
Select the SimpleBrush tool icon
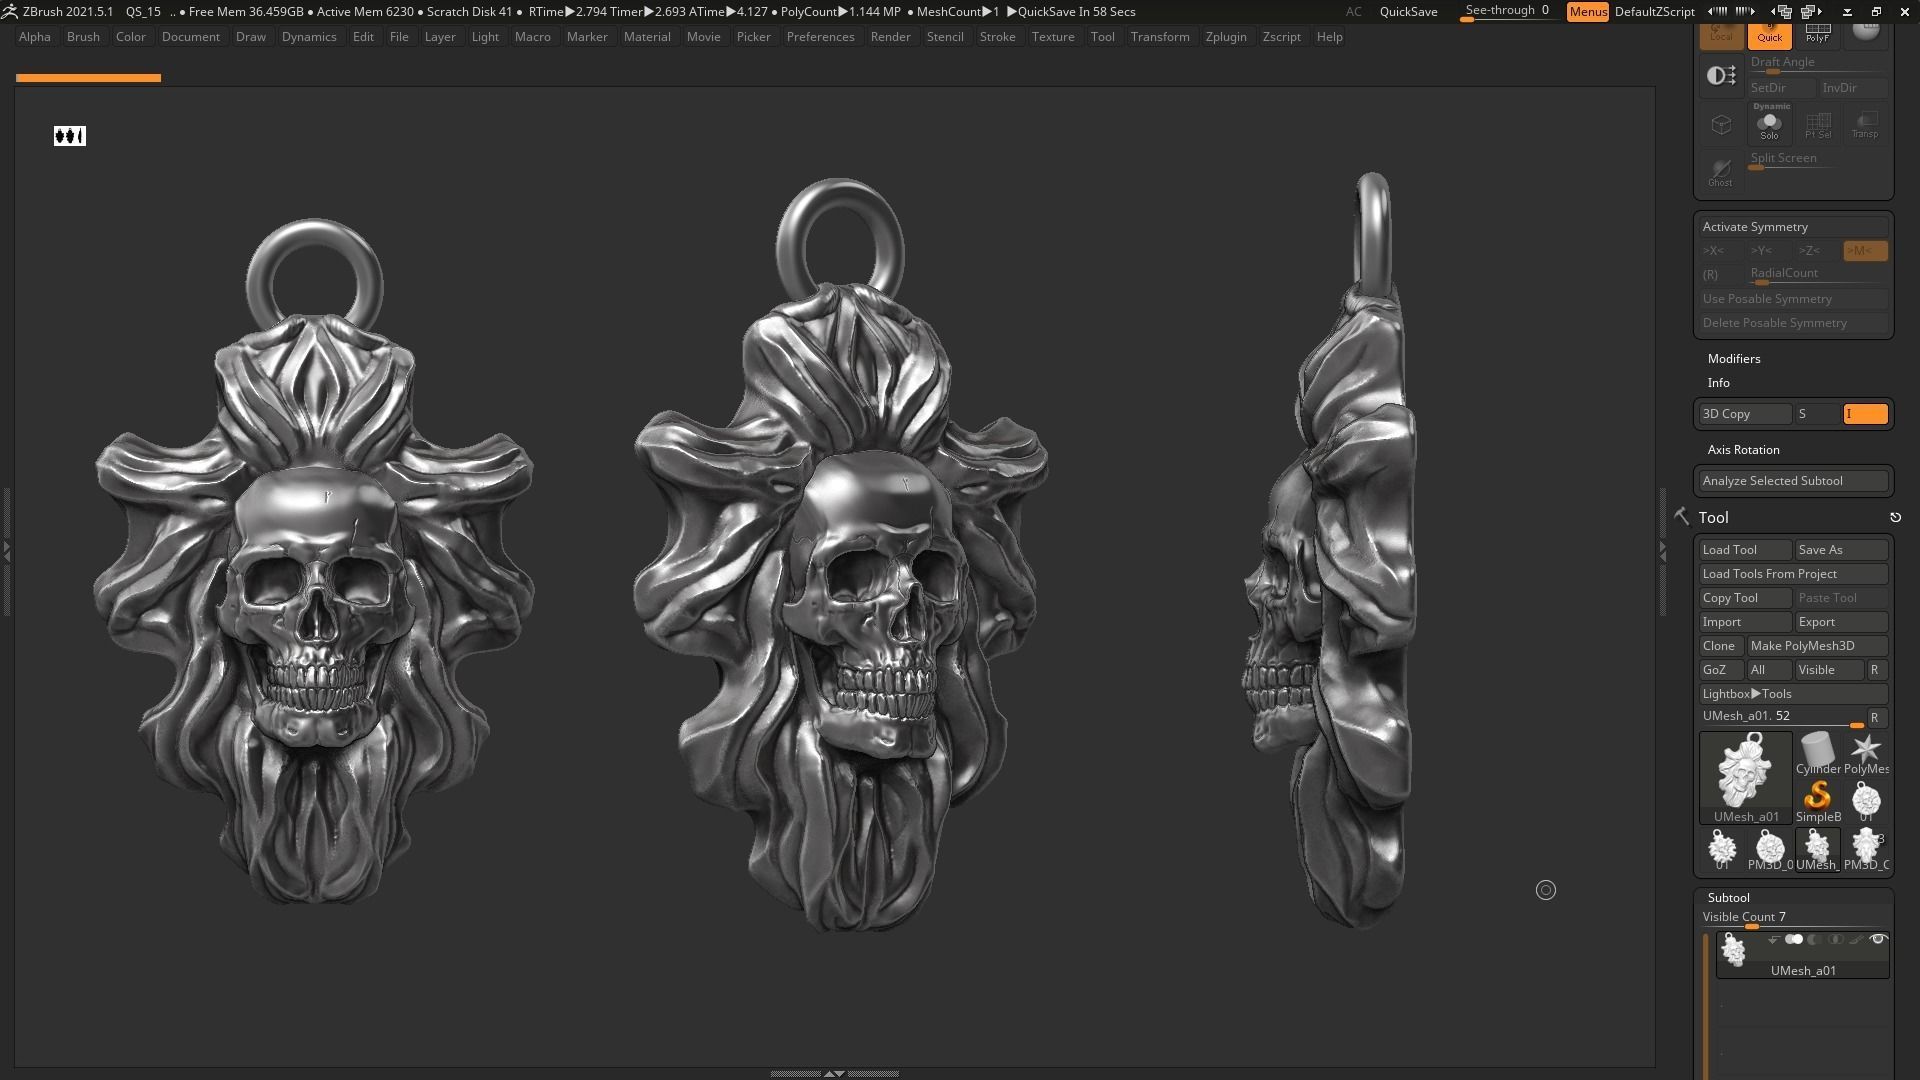[1817, 801]
